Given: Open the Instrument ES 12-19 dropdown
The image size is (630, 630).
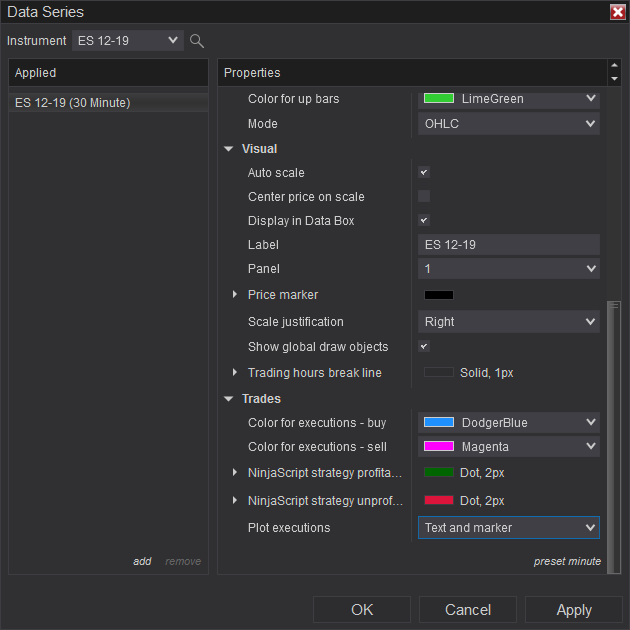Looking at the screenshot, I should (128, 40).
